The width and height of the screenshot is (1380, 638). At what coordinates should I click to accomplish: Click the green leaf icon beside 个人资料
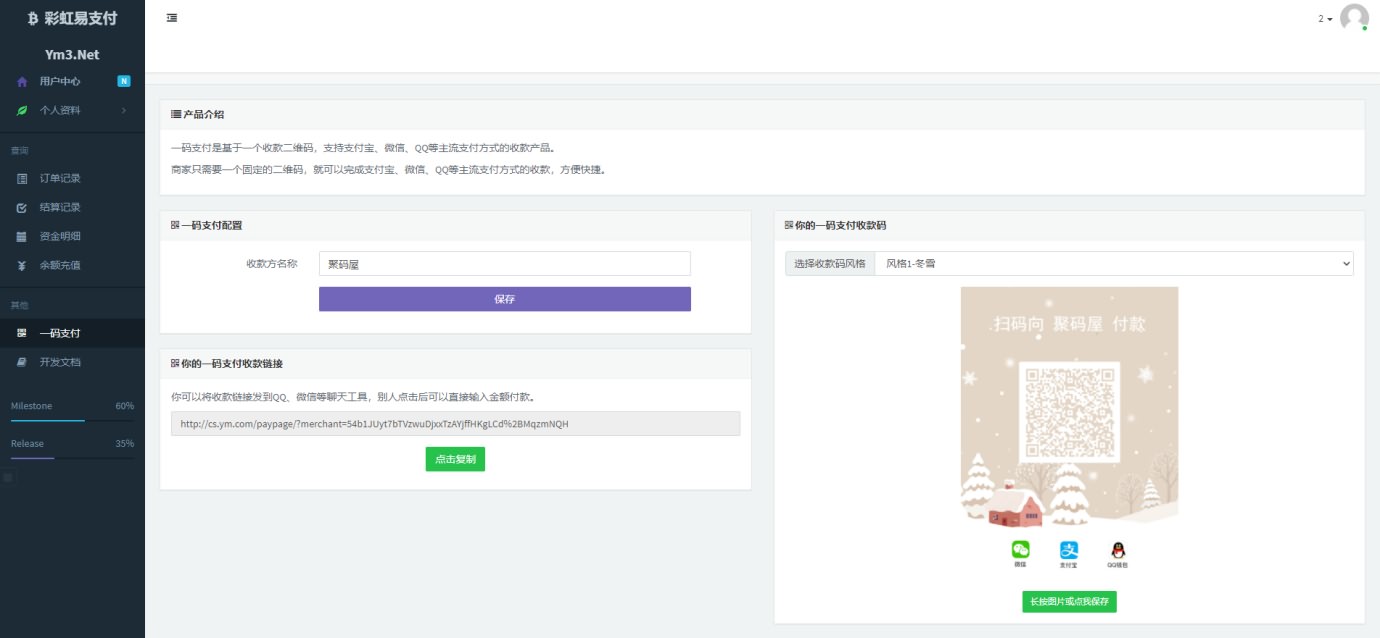22,110
